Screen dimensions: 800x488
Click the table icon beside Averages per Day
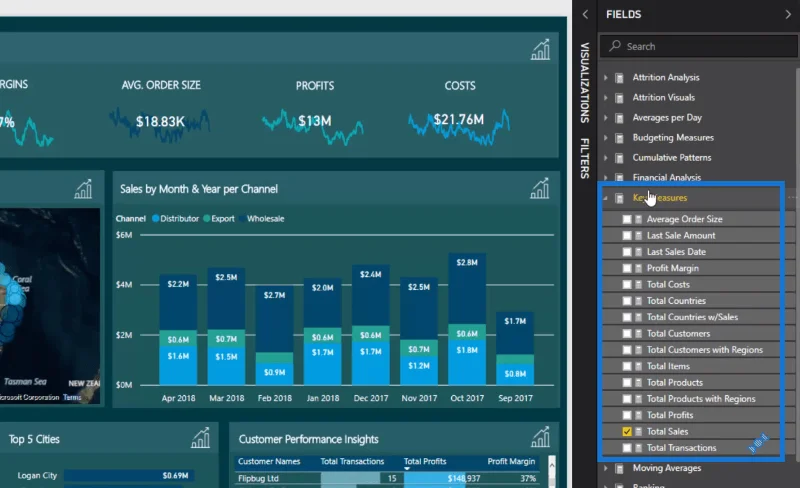click(619, 118)
